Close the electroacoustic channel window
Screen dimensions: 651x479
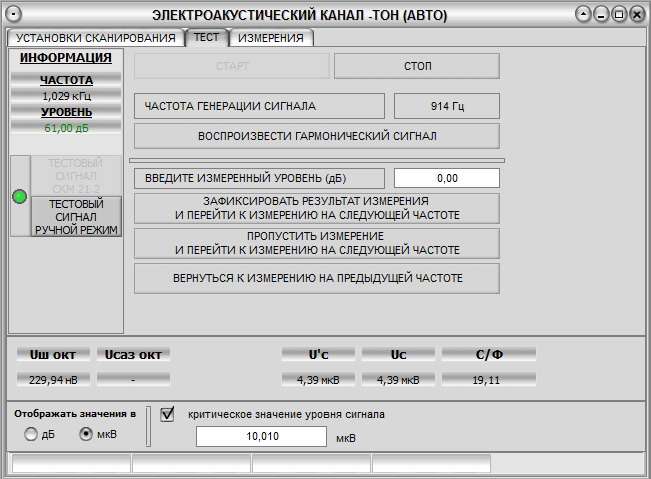(637, 14)
